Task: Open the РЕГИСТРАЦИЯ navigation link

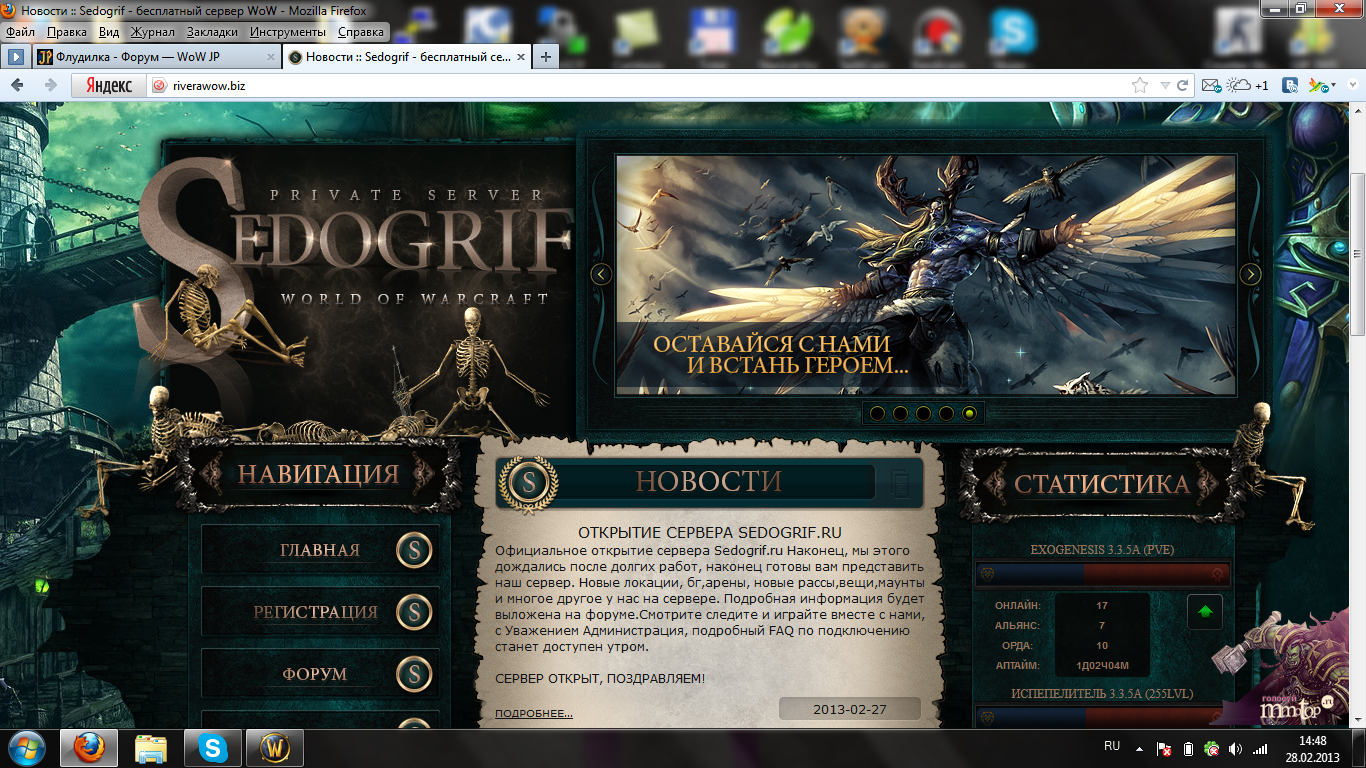Action: coord(320,612)
